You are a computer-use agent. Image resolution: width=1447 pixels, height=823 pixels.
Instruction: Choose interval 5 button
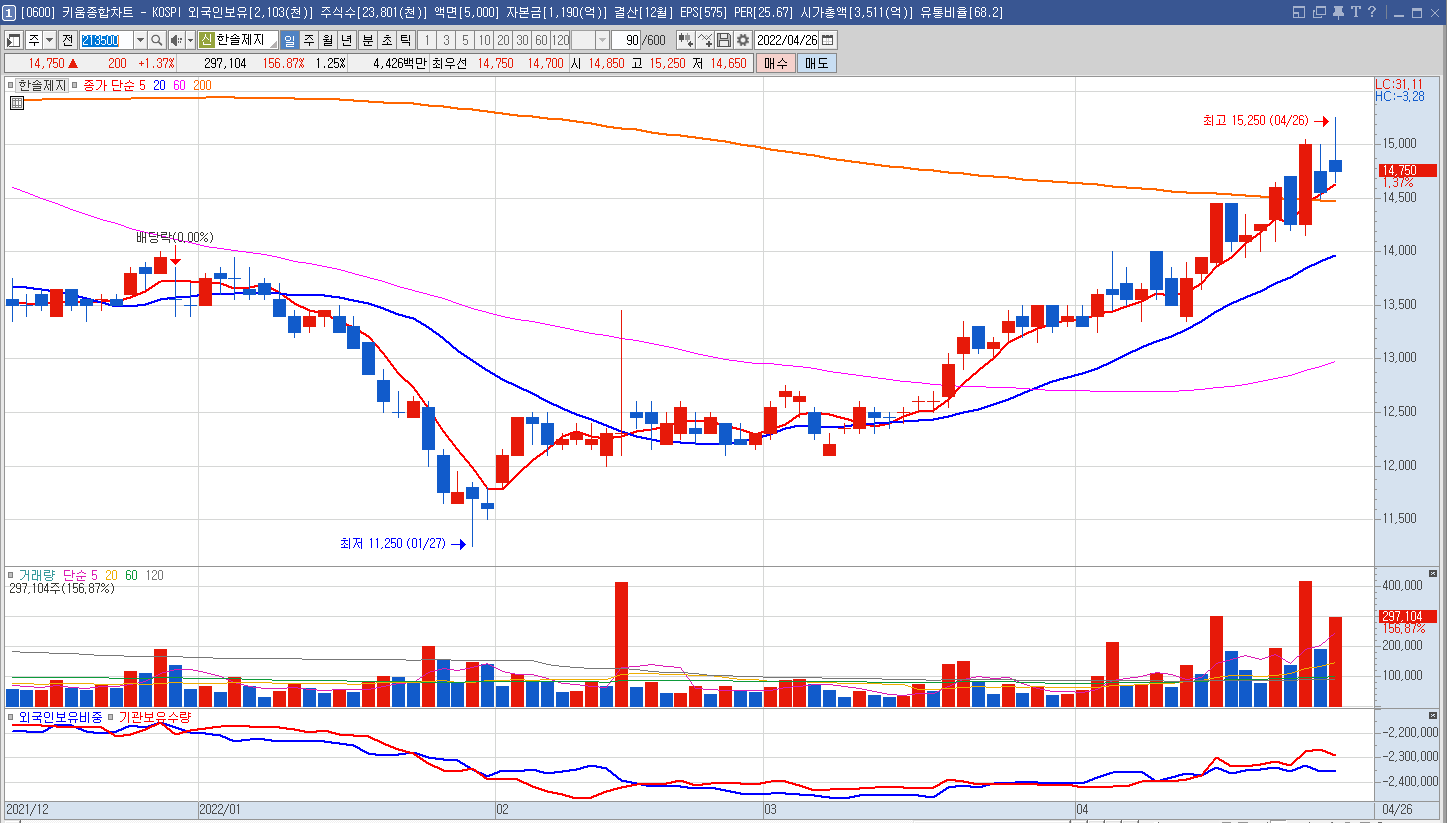pos(465,40)
